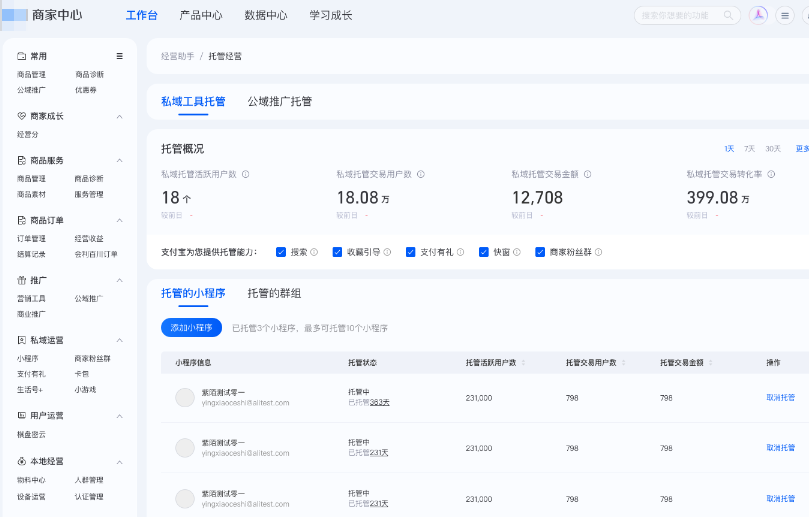Toggle the fourth checkbox, between 支付有礼 and 商家粉丝群
This screenshot has width=809, height=517.
coord(484,252)
